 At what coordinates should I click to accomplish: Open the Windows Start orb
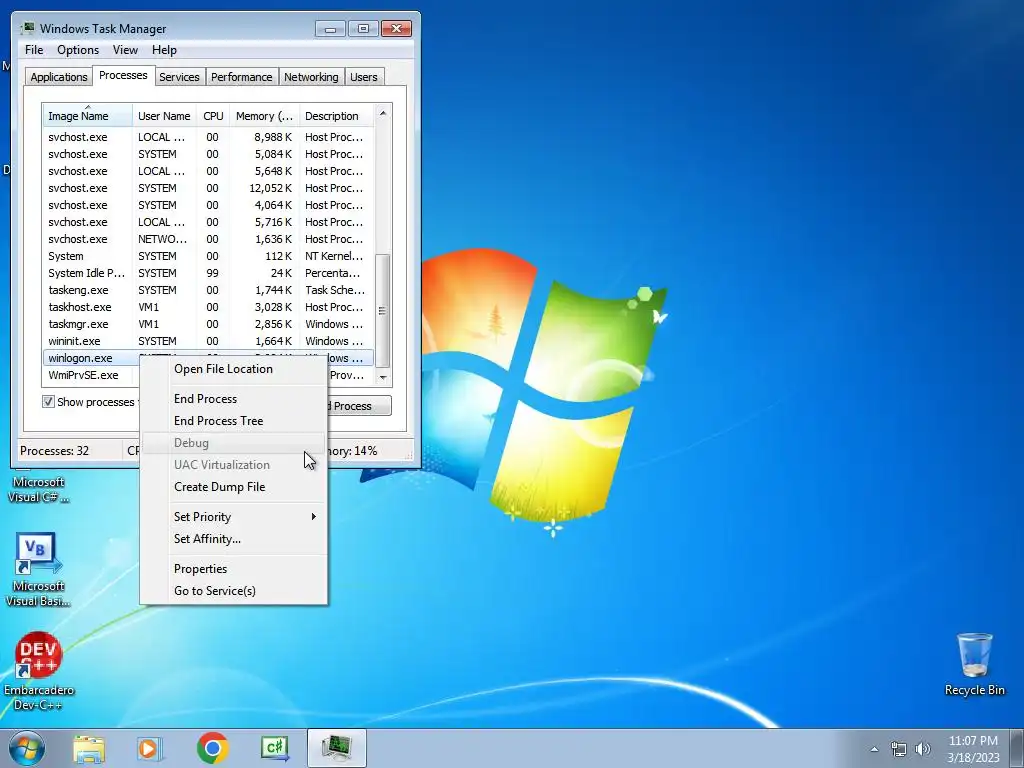27,748
